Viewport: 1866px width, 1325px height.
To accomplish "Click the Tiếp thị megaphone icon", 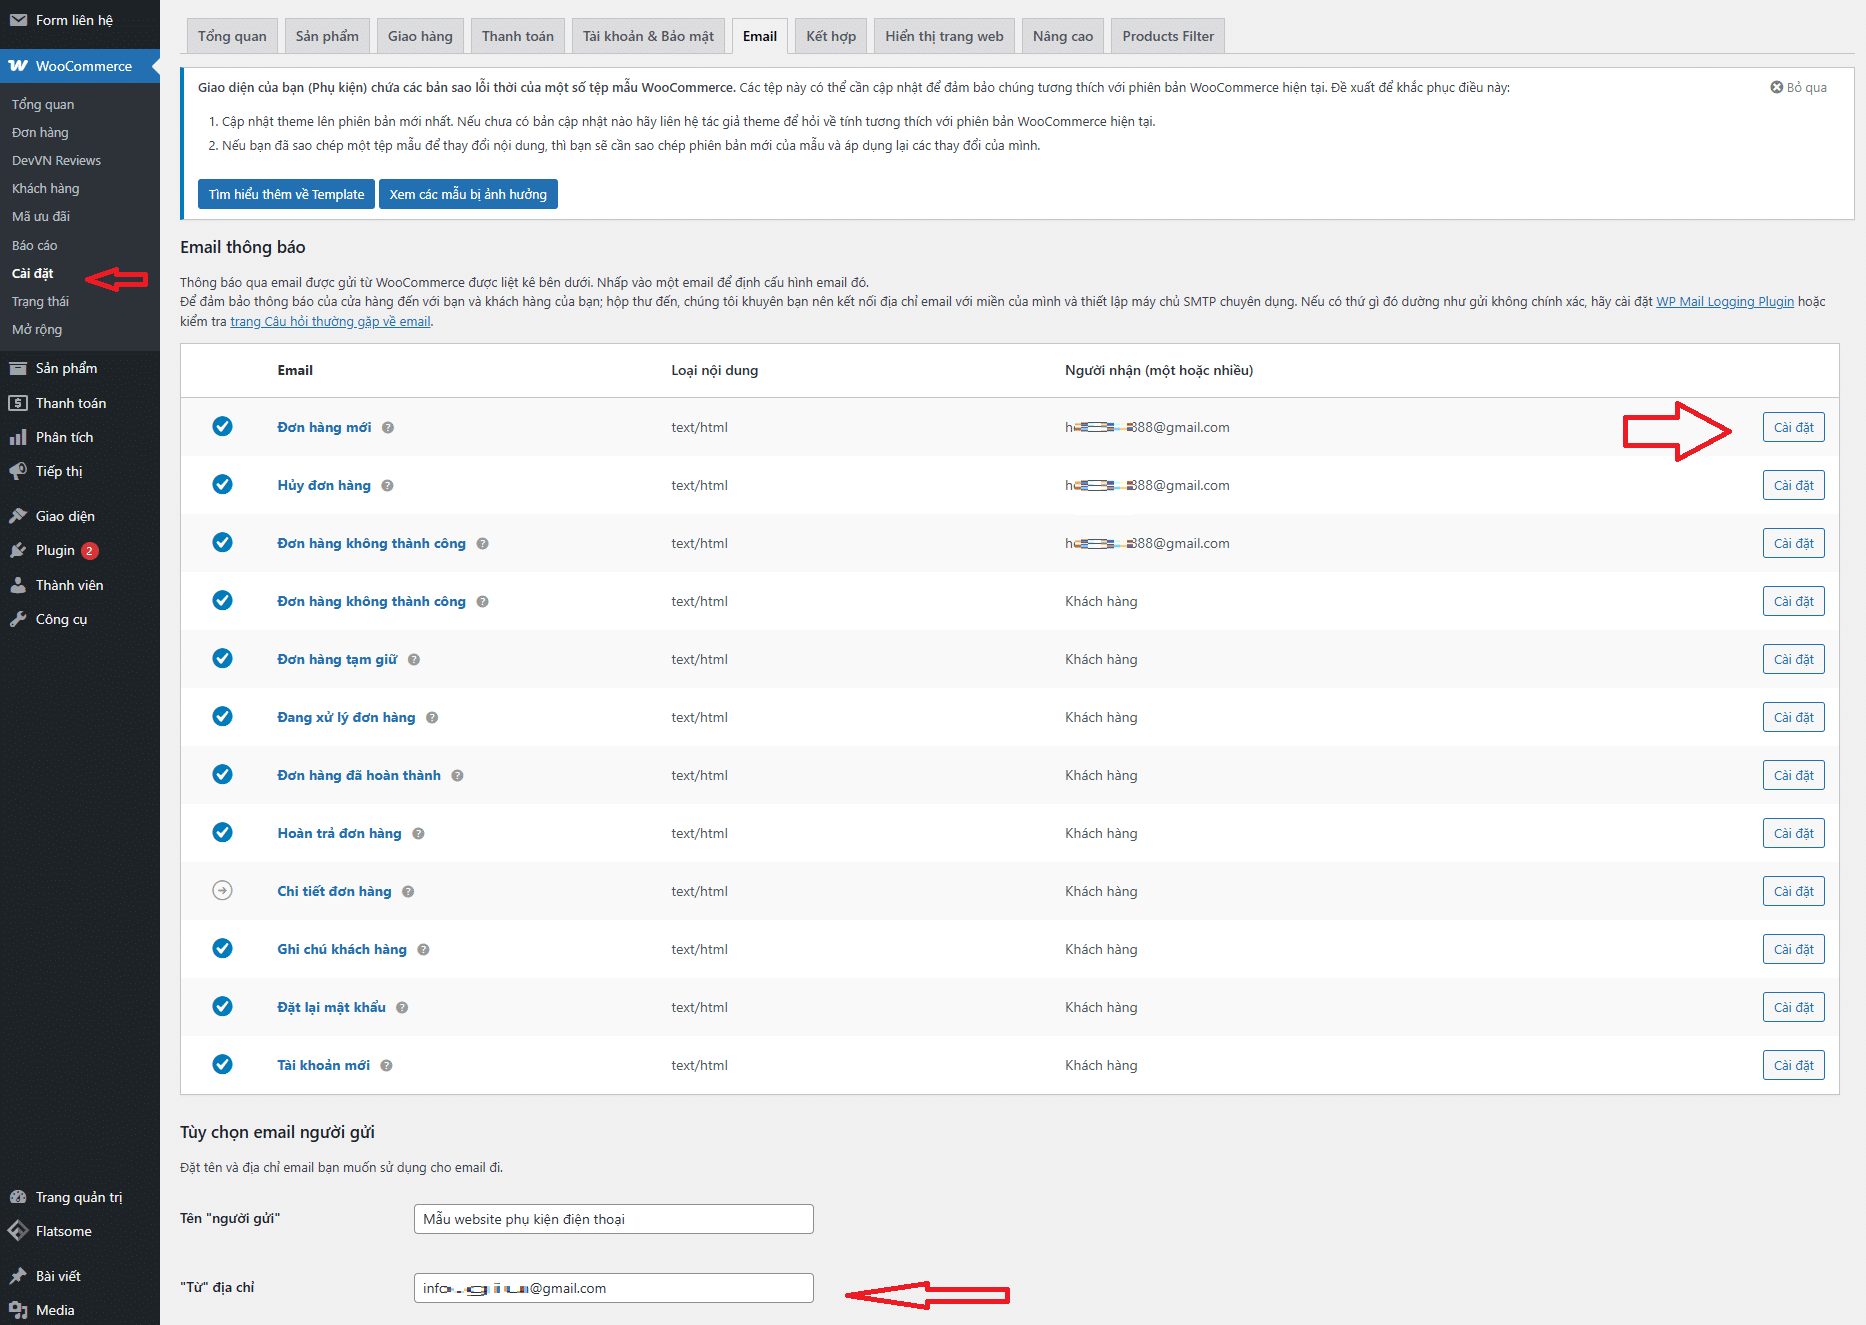I will click(18, 471).
